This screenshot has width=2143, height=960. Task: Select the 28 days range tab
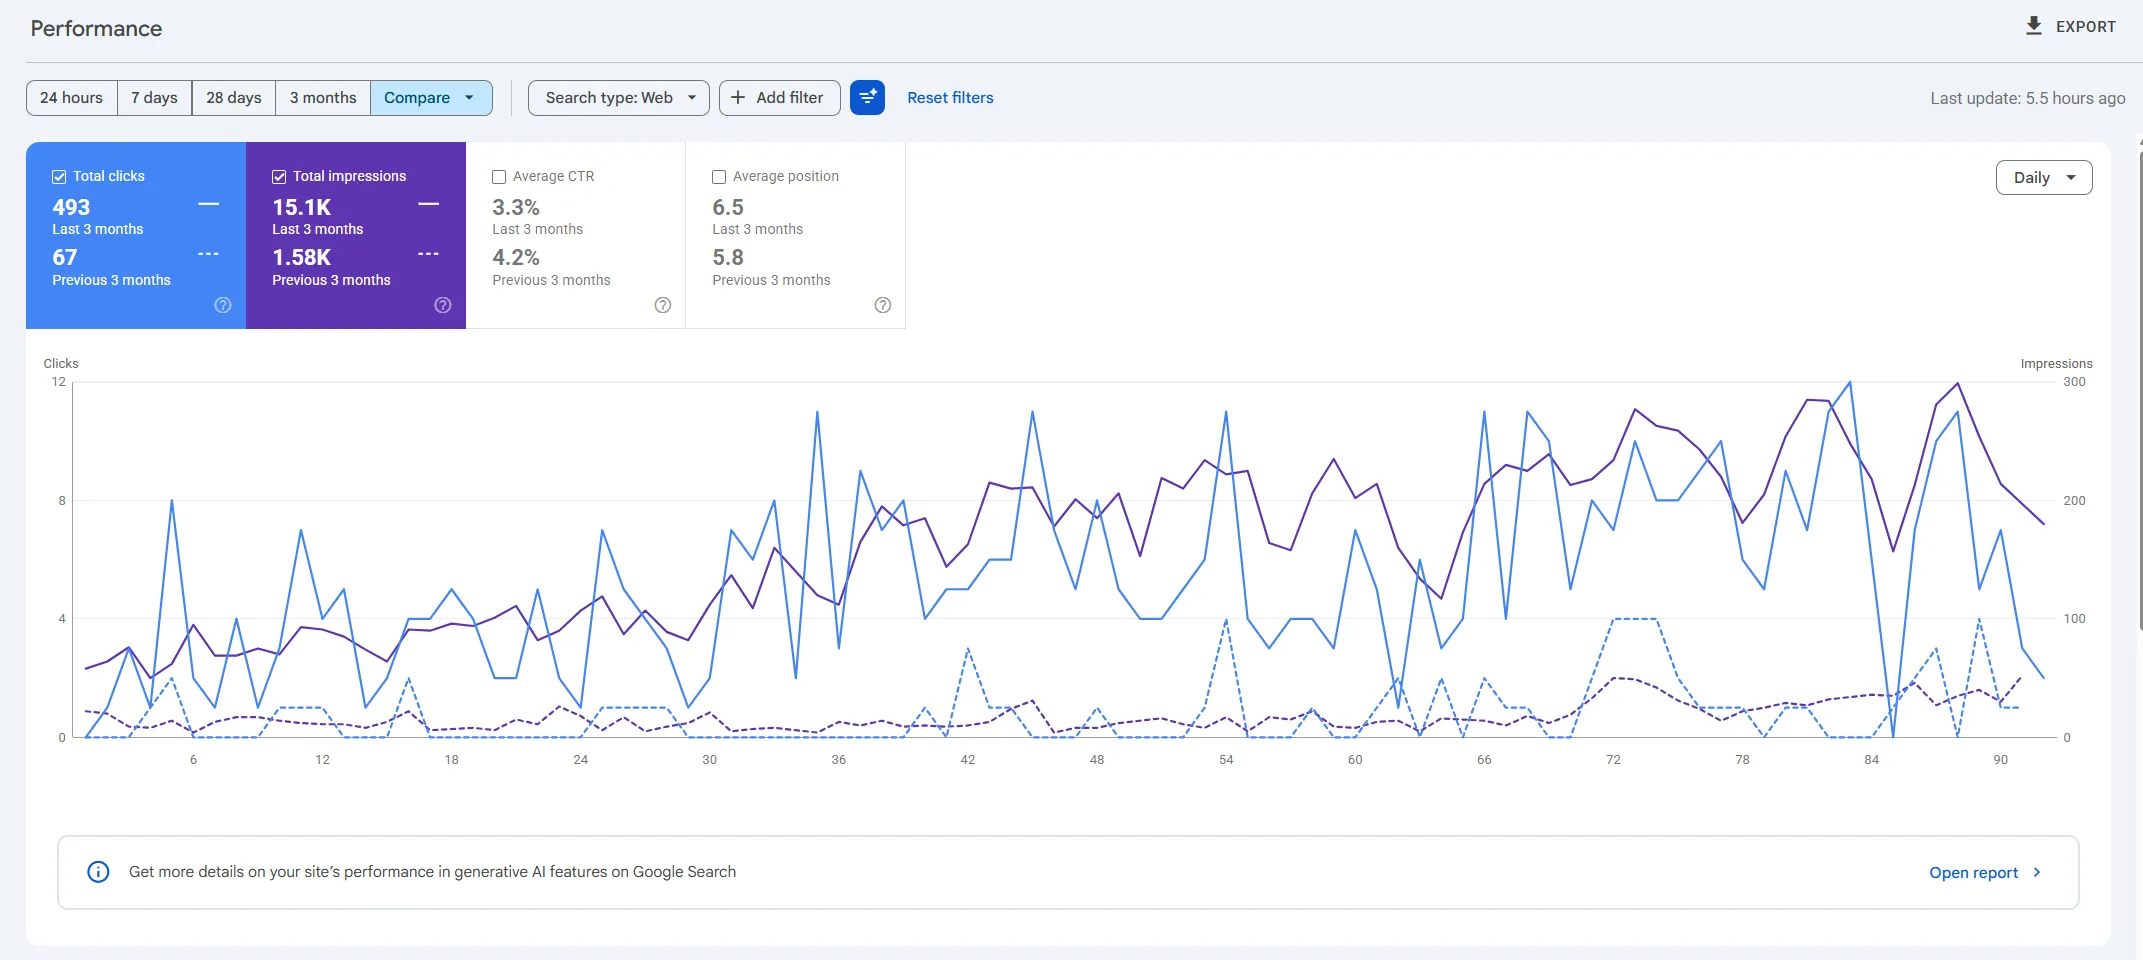point(234,97)
